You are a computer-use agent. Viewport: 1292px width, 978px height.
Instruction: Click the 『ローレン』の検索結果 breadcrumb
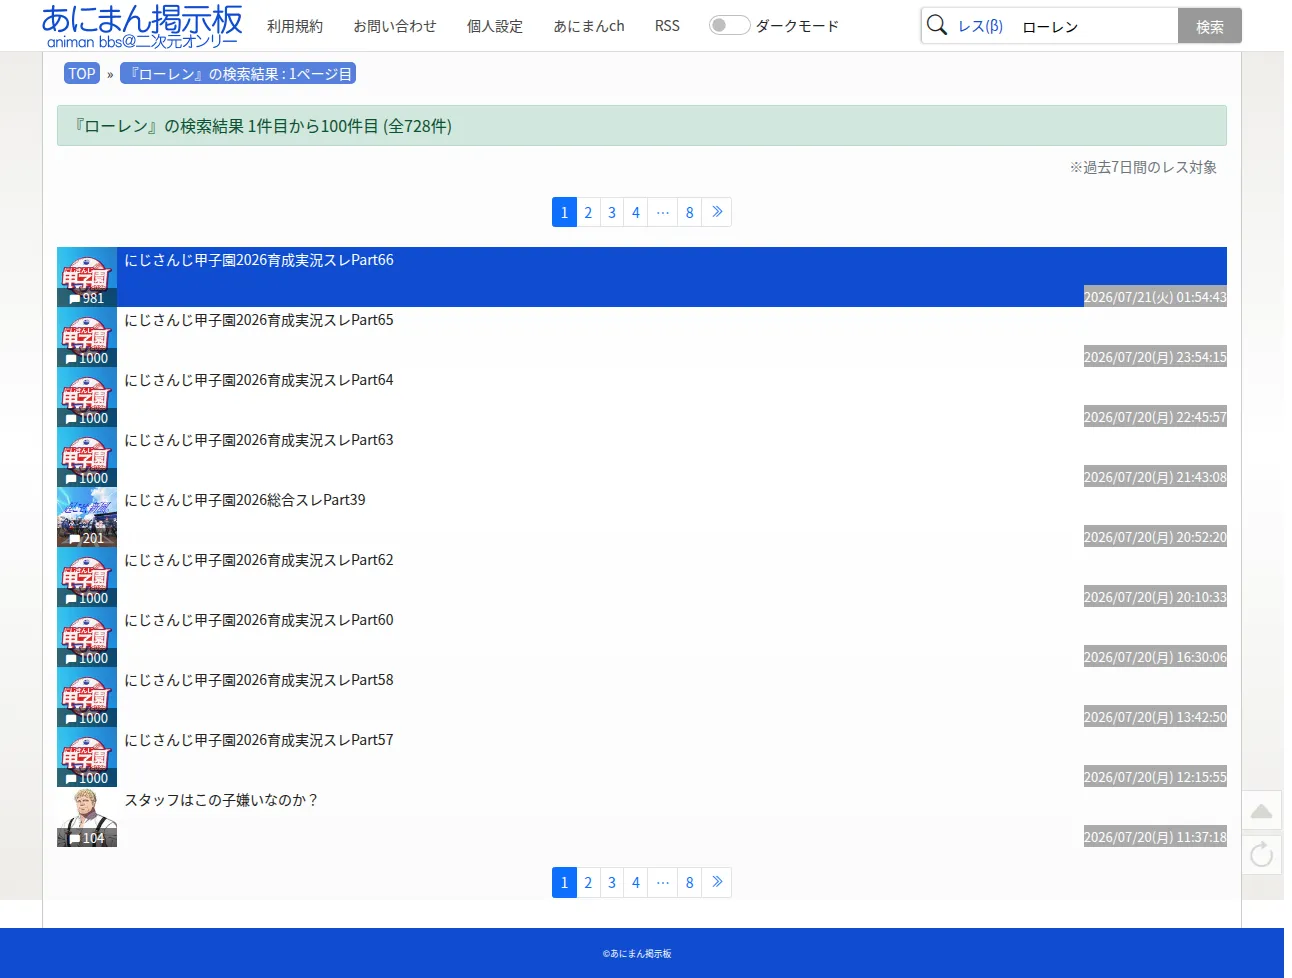[x=238, y=73]
